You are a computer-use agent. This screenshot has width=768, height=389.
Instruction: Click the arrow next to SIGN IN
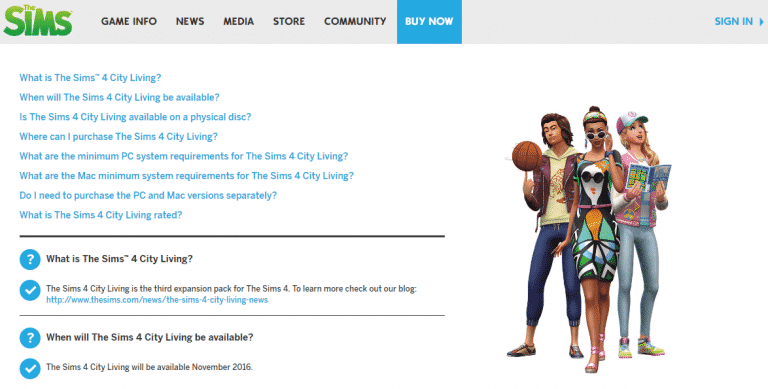coord(761,22)
